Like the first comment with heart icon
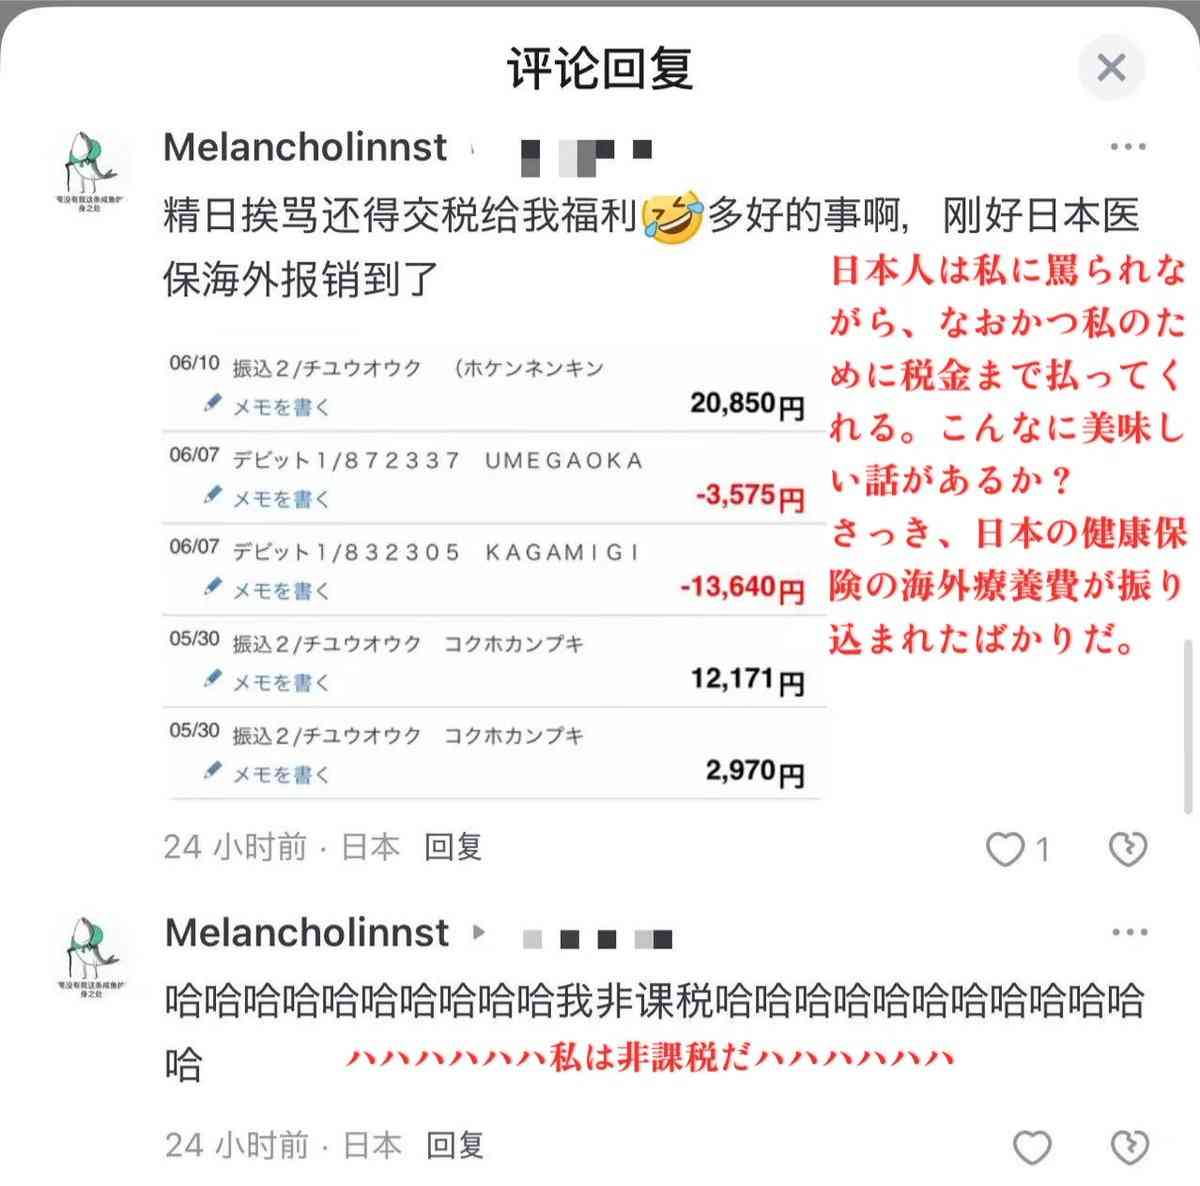Image resolution: width=1200 pixels, height=1186 pixels. [1004, 849]
